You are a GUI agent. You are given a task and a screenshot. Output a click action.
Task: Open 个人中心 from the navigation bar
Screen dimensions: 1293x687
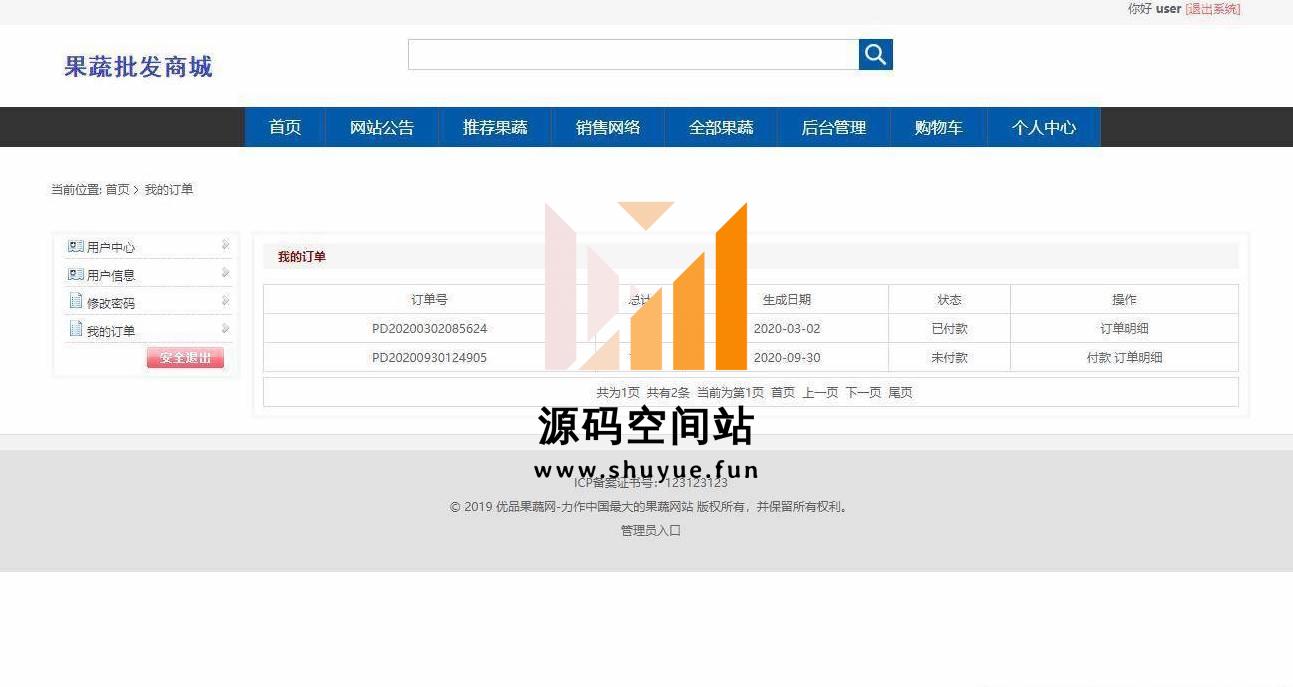click(x=1043, y=128)
